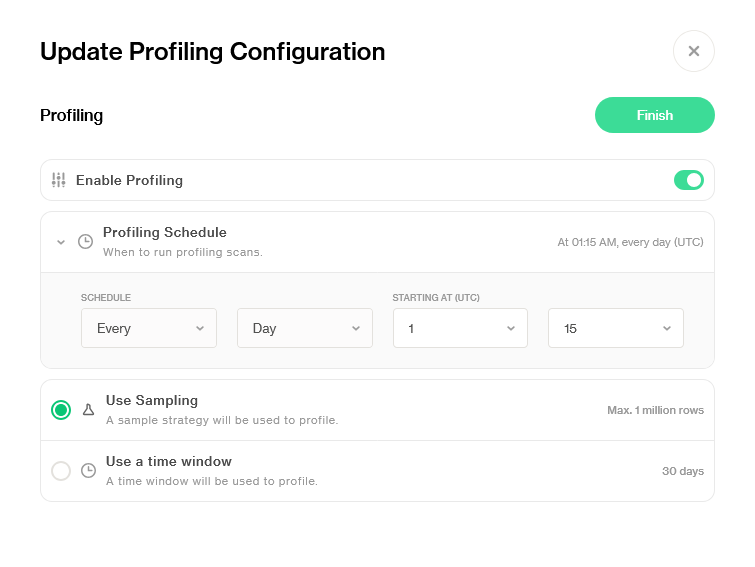755x567 pixels.
Task: Click the schedule summary At 01:15 AM text
Action: (x=630, y=242)
